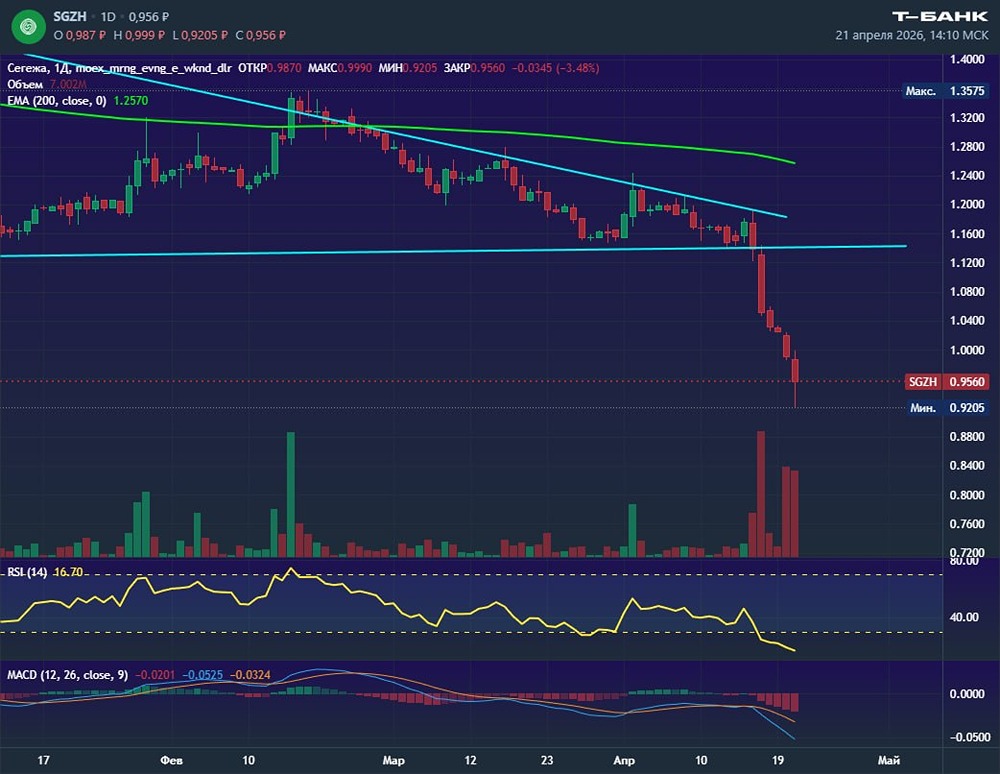The height and width of the screenshot is (774, 1000).
Task: Click the Апр label on time axis
Action: click(624, 761)
